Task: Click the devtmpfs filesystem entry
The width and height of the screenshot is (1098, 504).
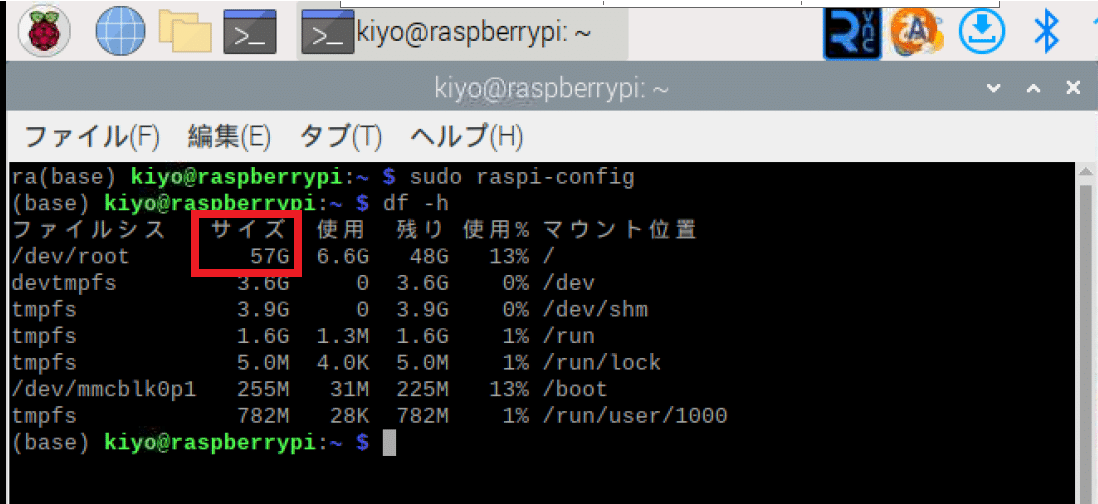Action: [64, 284]
